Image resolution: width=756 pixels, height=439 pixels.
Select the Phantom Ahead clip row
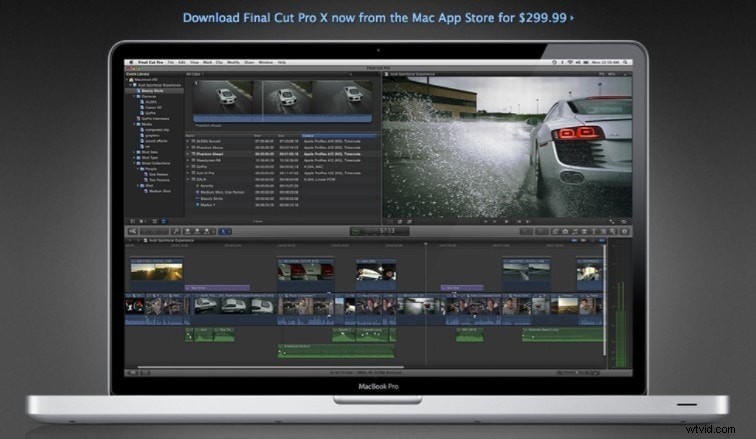point(283,154)
